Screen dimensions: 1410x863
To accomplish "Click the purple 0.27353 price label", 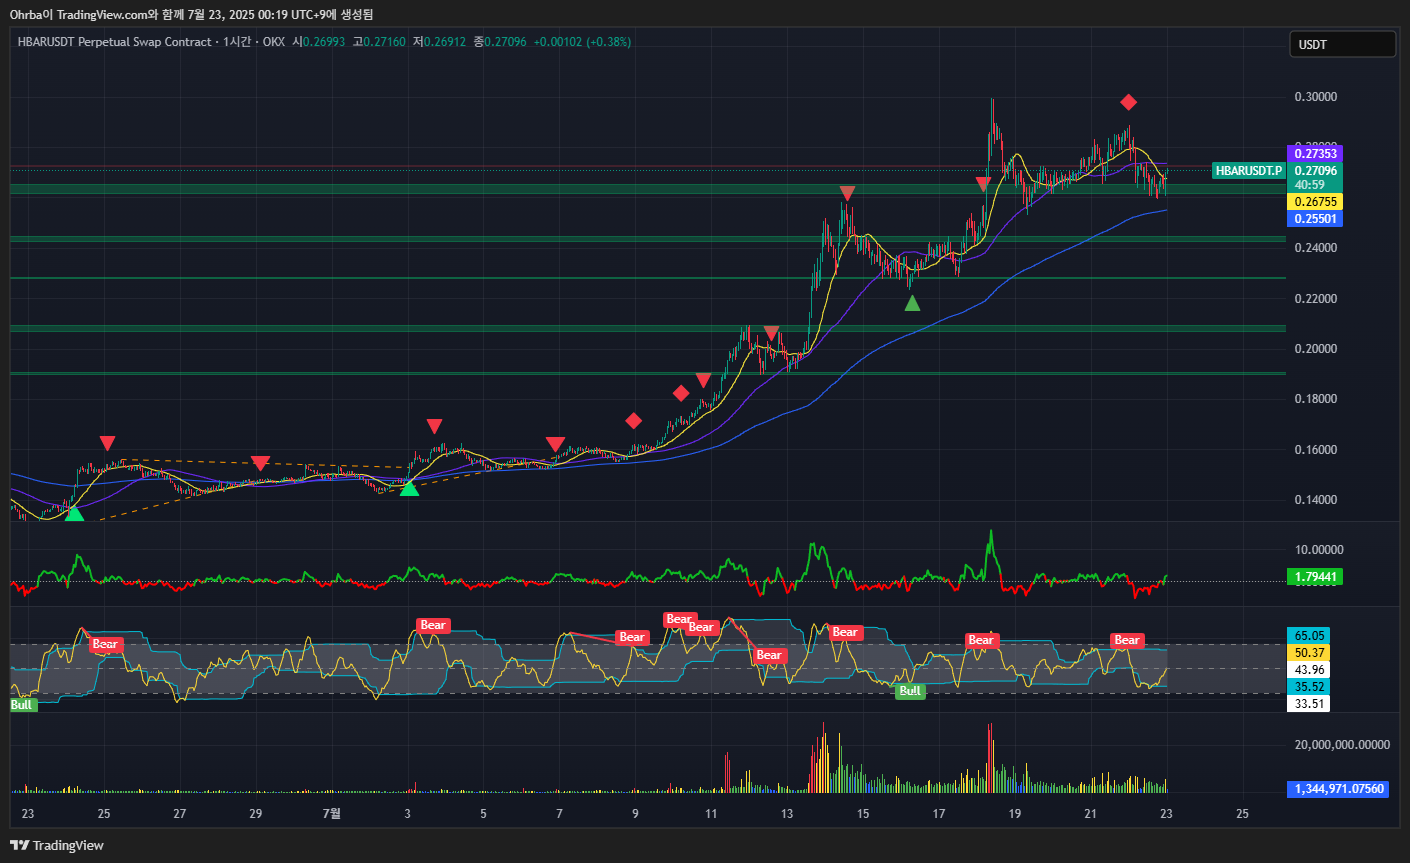I will 1315,154.
